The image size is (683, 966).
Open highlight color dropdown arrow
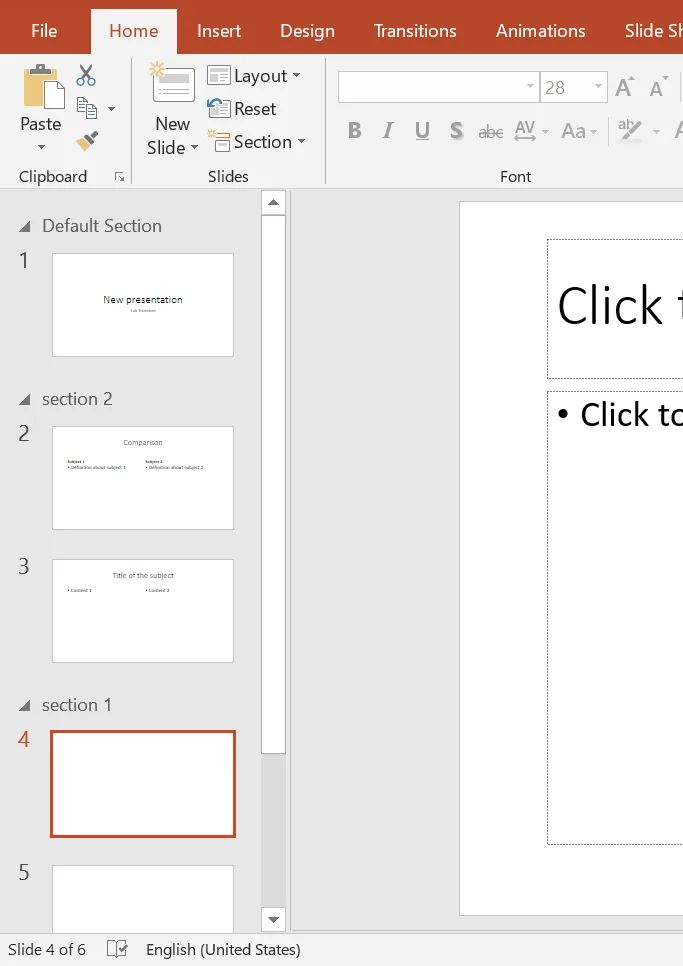pyautogui.click(x=657, y=131)
